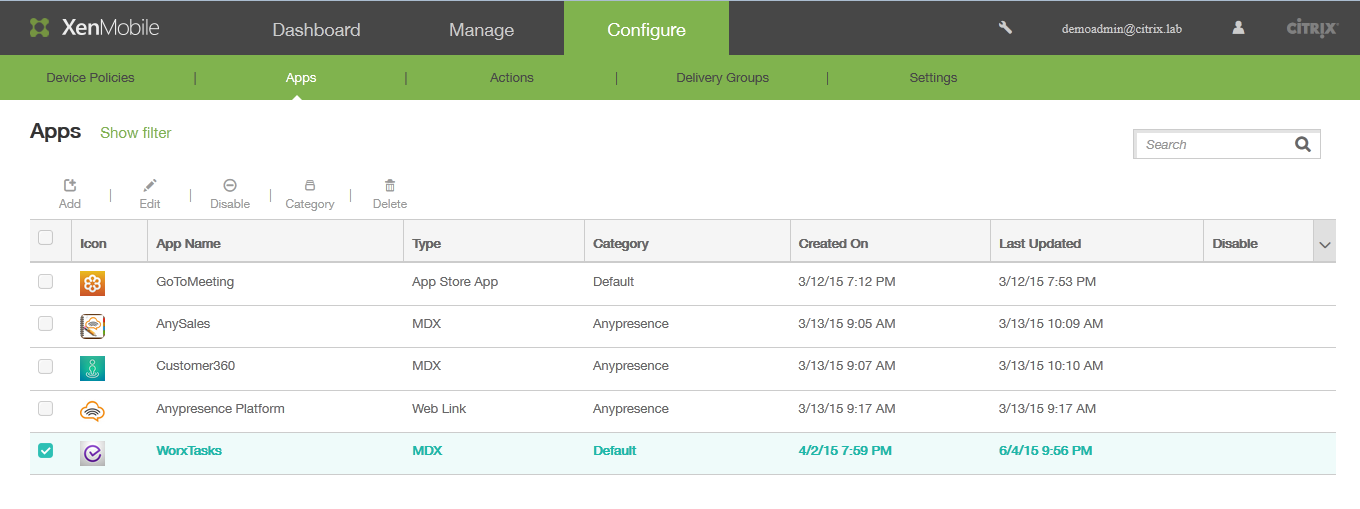Open the Delivery Groups section
Screen dimensions: 1360x509
point(722,77)
